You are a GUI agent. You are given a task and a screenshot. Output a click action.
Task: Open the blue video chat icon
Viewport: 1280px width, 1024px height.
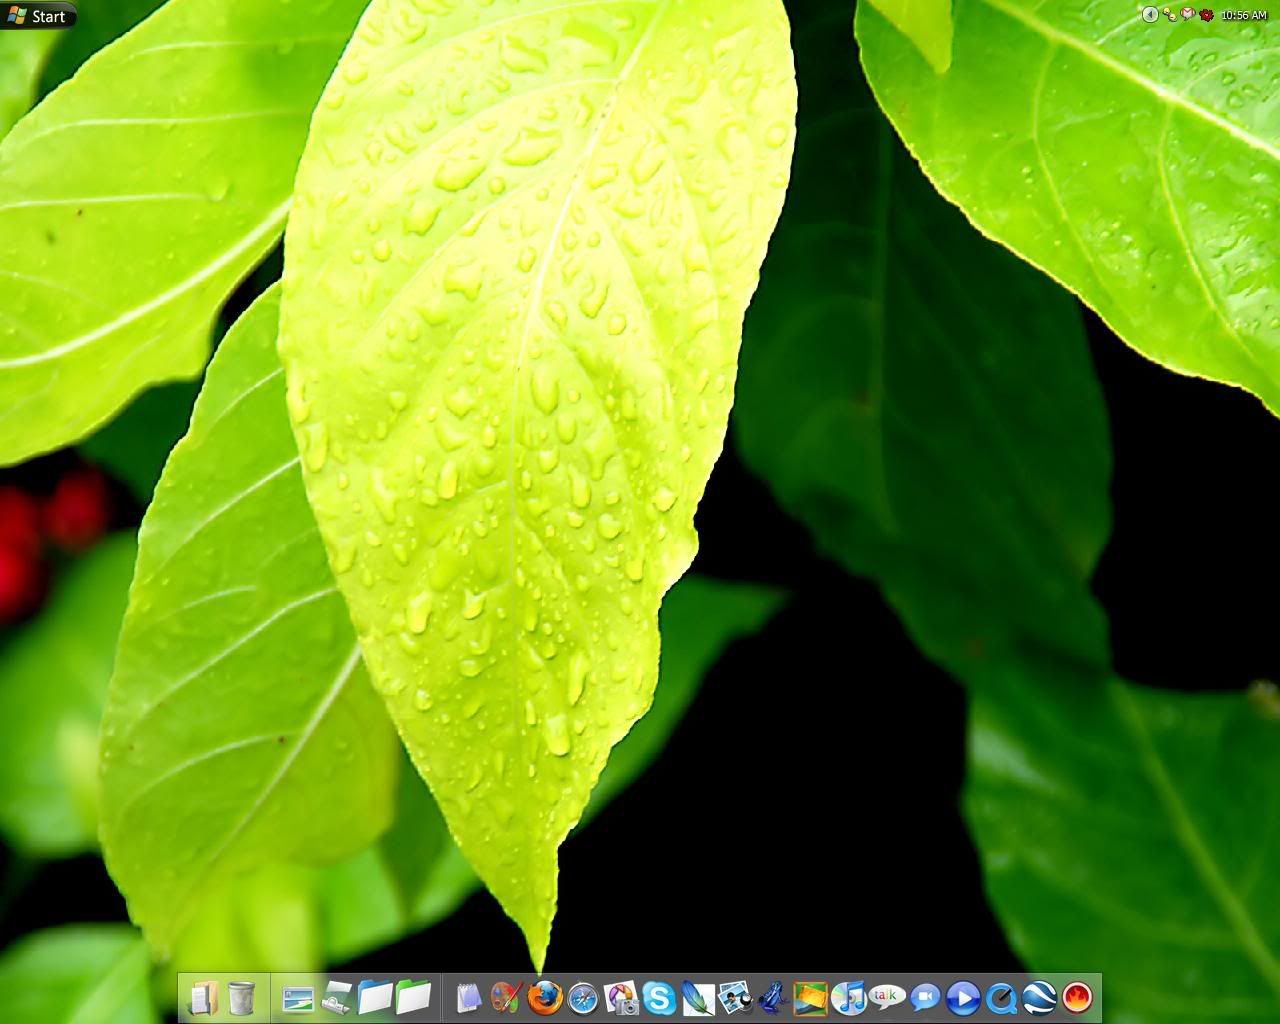point(925,997)
